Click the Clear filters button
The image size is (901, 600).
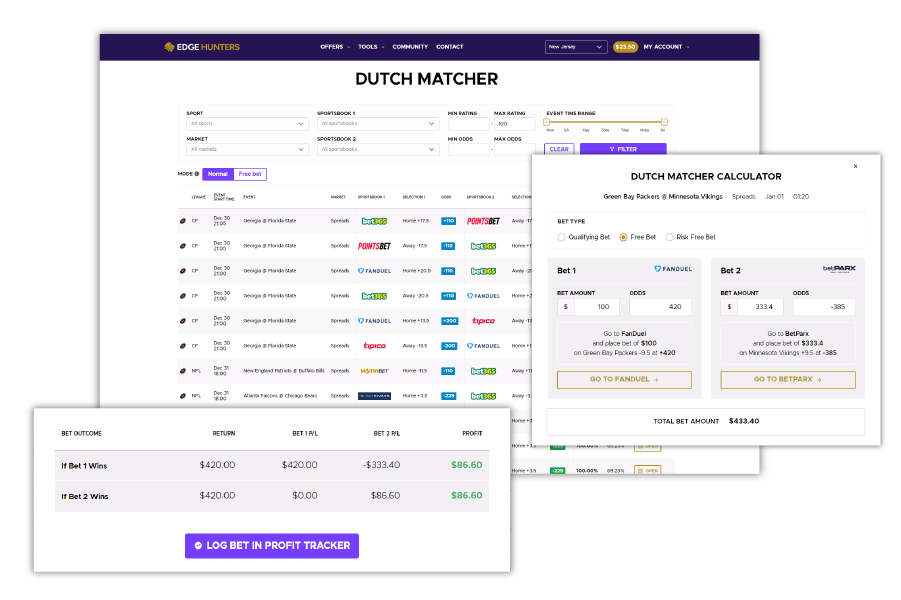[559, 149]
